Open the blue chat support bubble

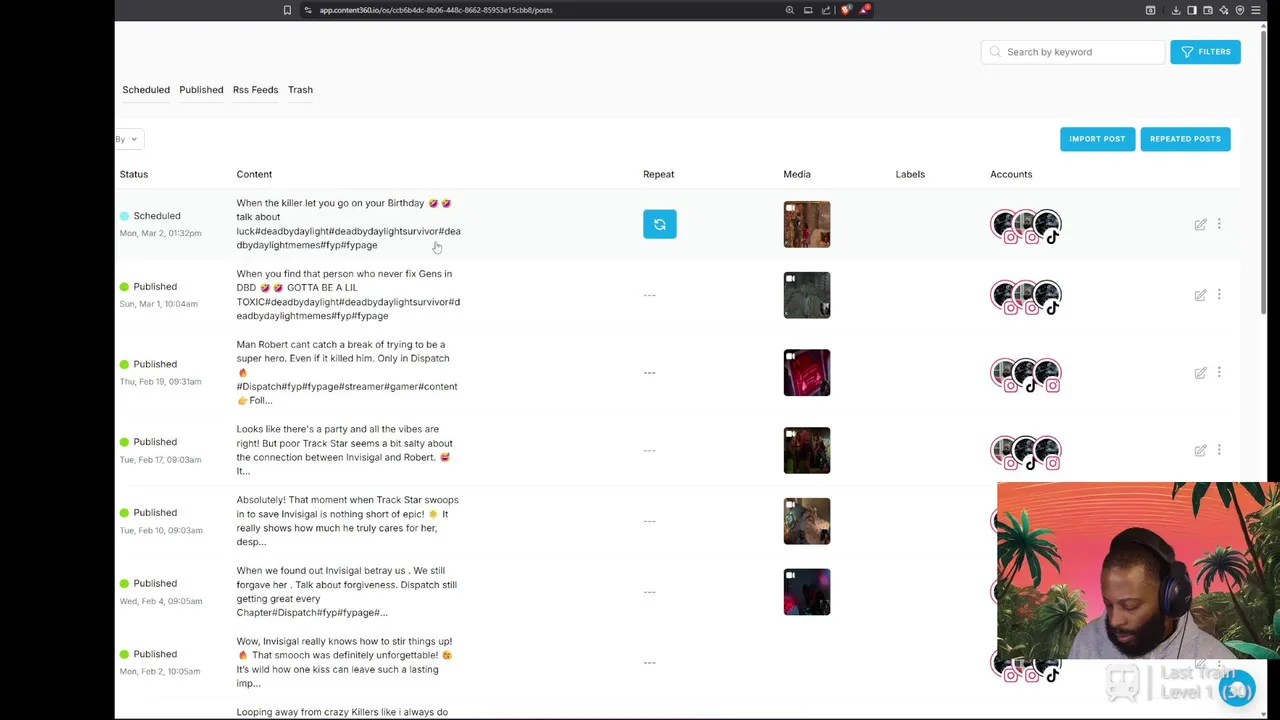coord(1238,689)
